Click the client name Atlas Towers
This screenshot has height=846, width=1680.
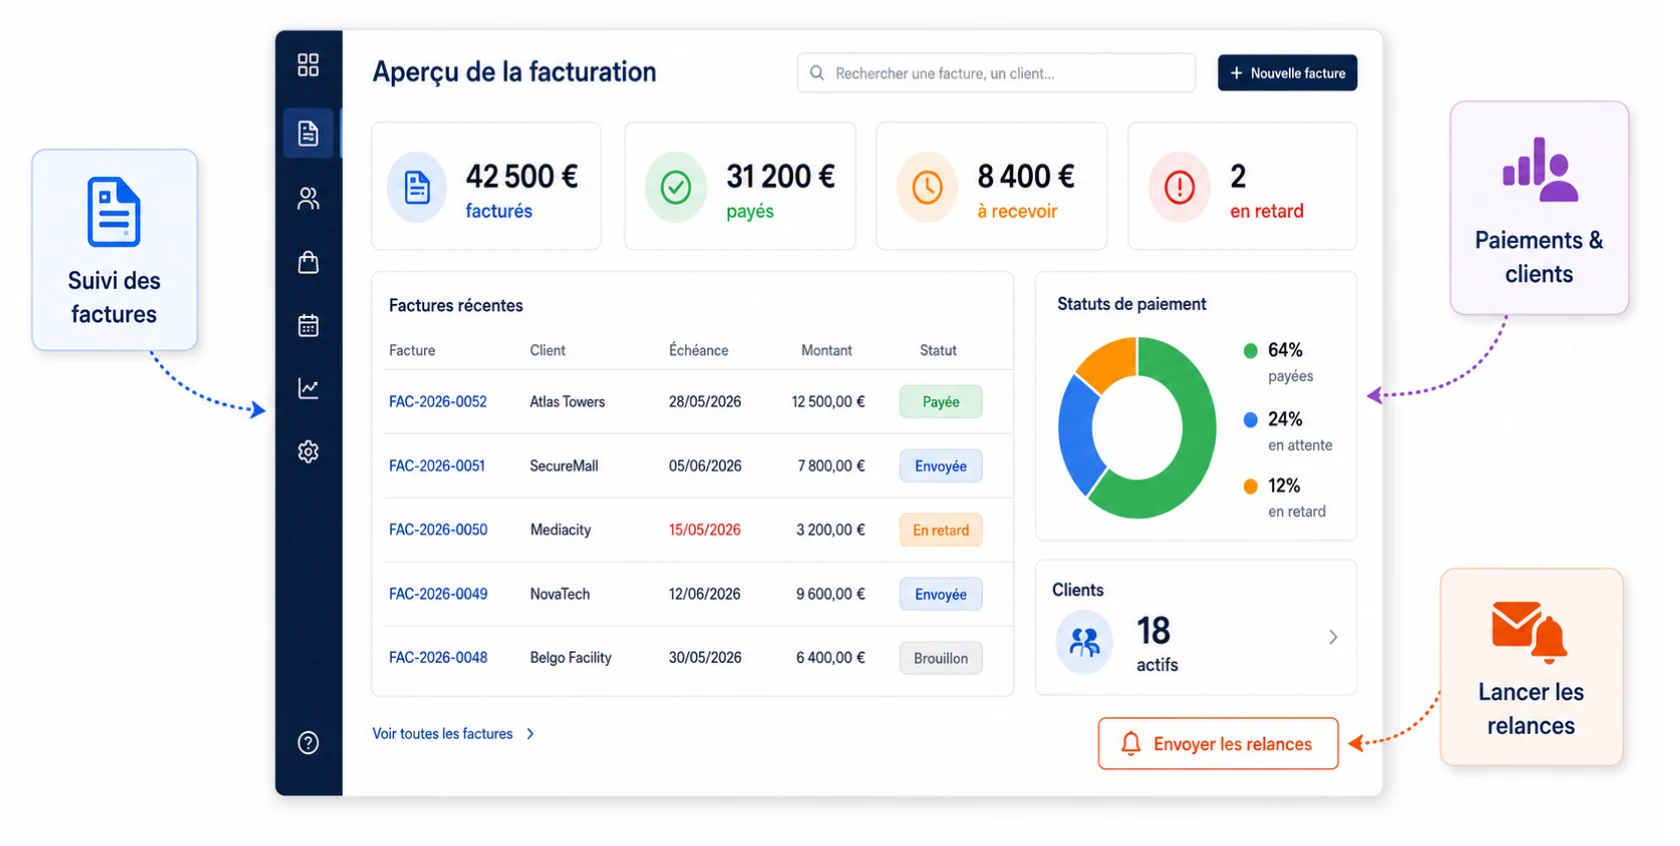pyautogui.click(x=567, y=402)
